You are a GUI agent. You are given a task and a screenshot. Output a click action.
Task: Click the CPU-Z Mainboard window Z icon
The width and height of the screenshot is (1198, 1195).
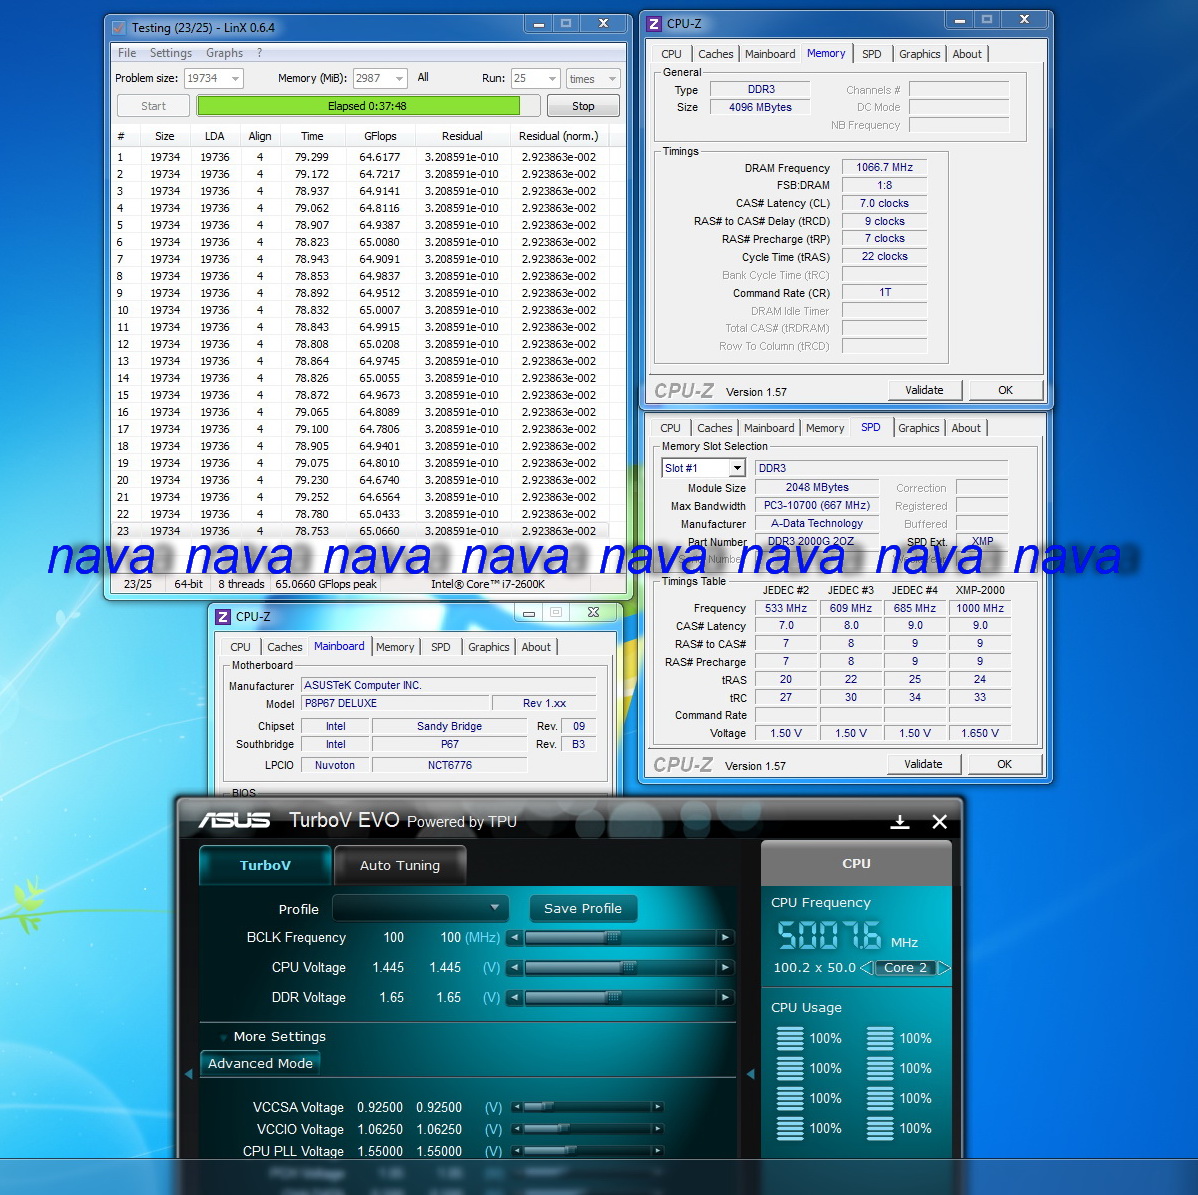[223, 617]
